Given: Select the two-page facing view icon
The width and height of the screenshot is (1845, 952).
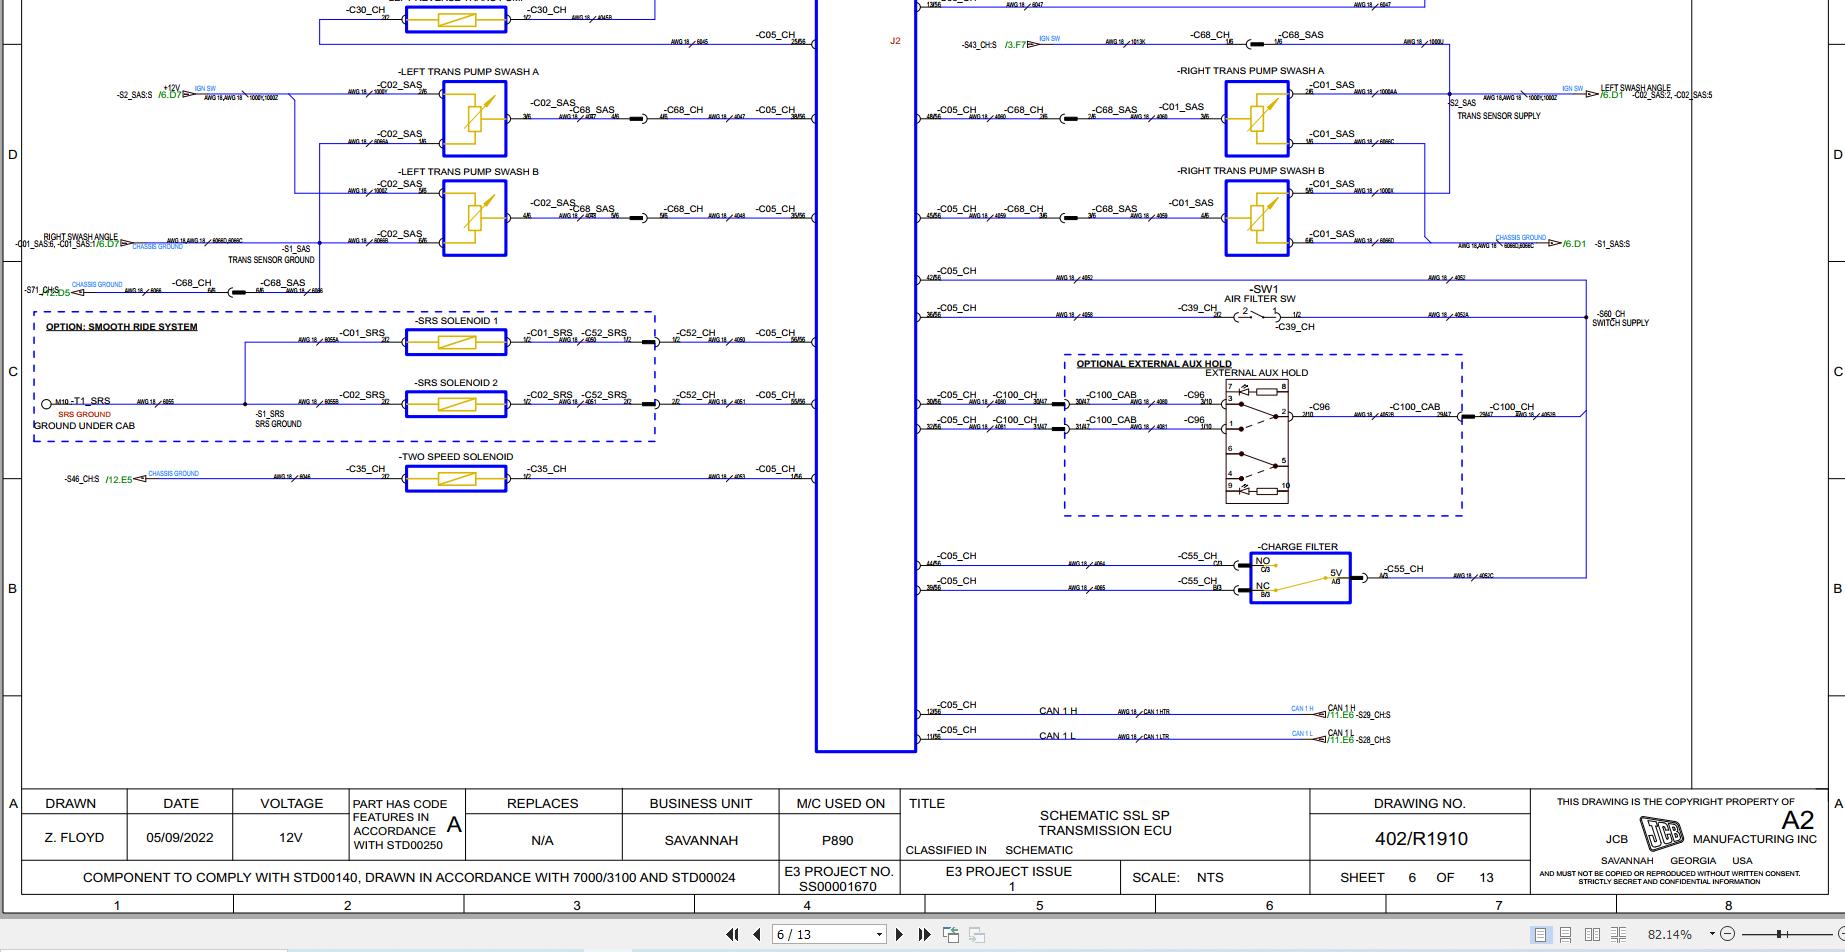Looking at the screenshot, I should (x=1590, y=934).
